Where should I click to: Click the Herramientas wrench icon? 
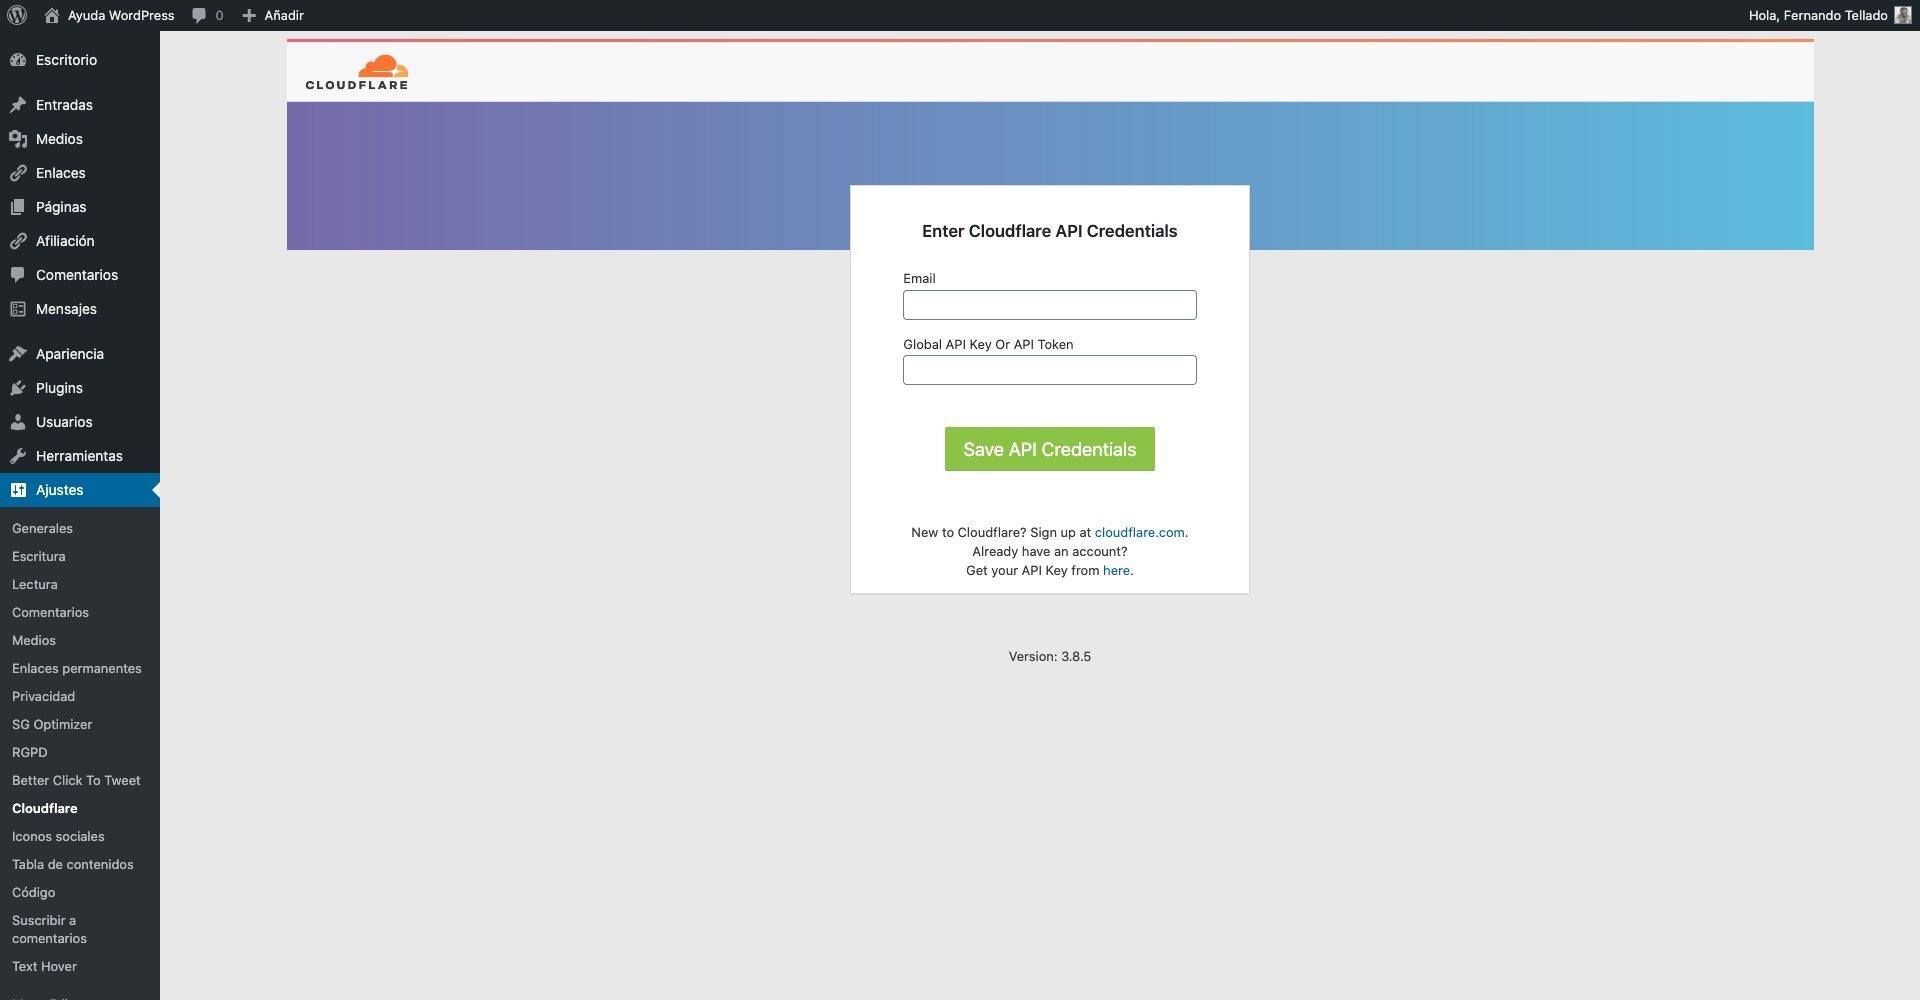18,456
